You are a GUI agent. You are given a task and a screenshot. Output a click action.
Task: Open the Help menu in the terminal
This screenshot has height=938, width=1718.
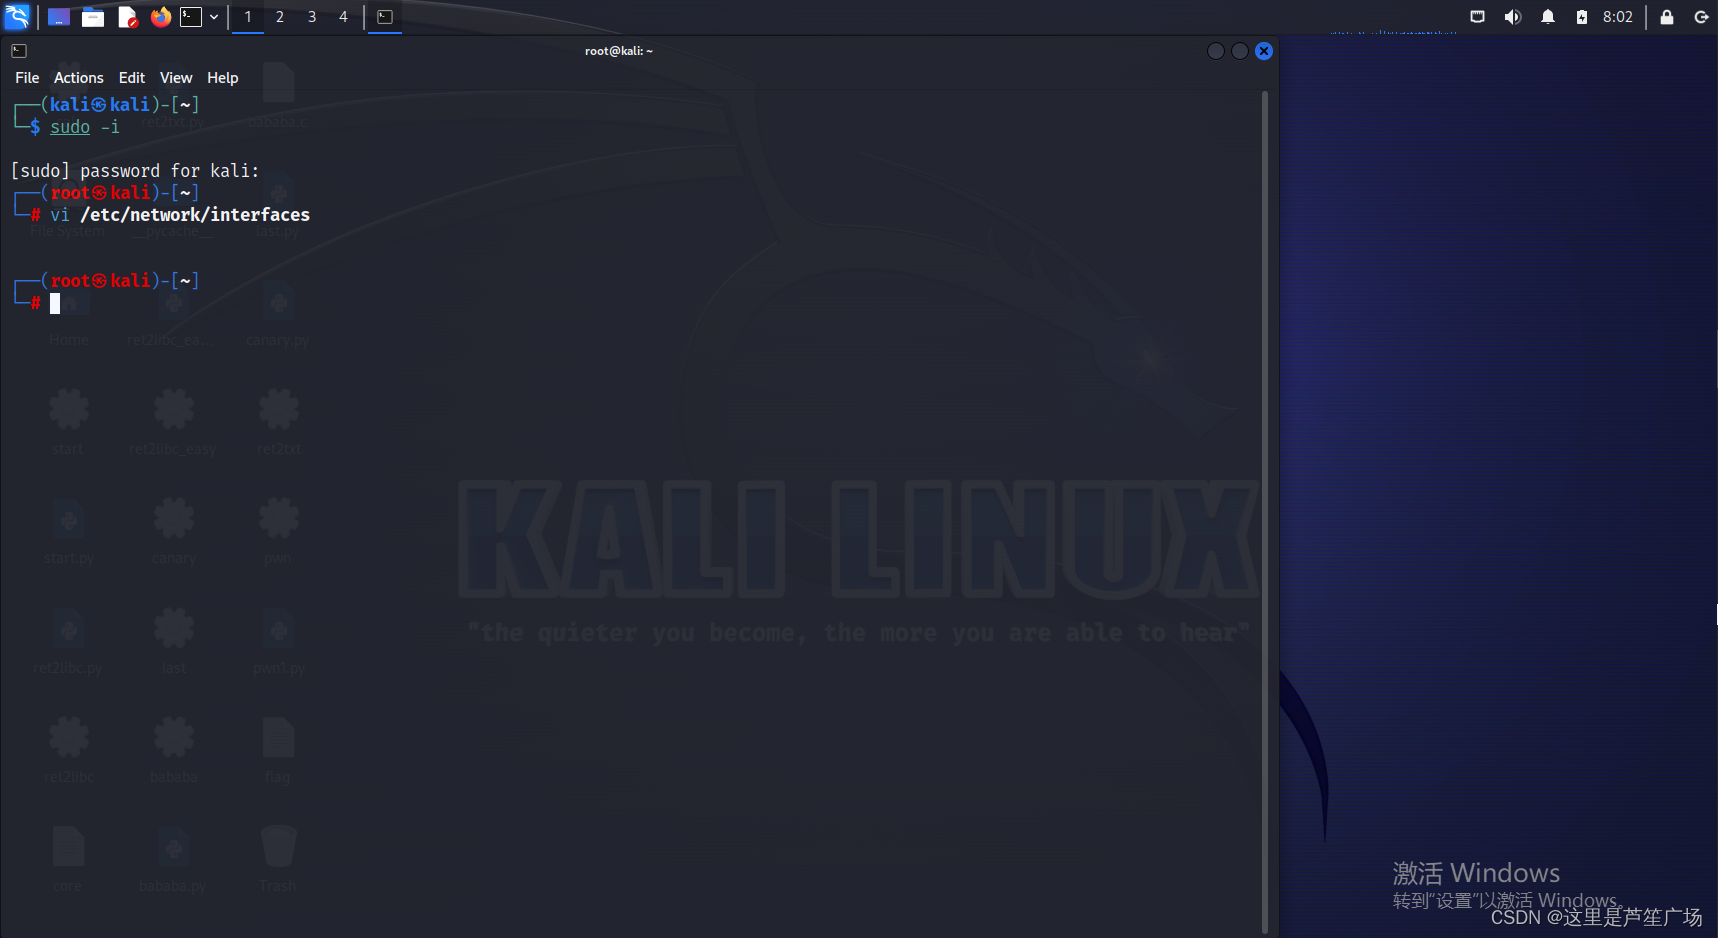tap(223, 78)
